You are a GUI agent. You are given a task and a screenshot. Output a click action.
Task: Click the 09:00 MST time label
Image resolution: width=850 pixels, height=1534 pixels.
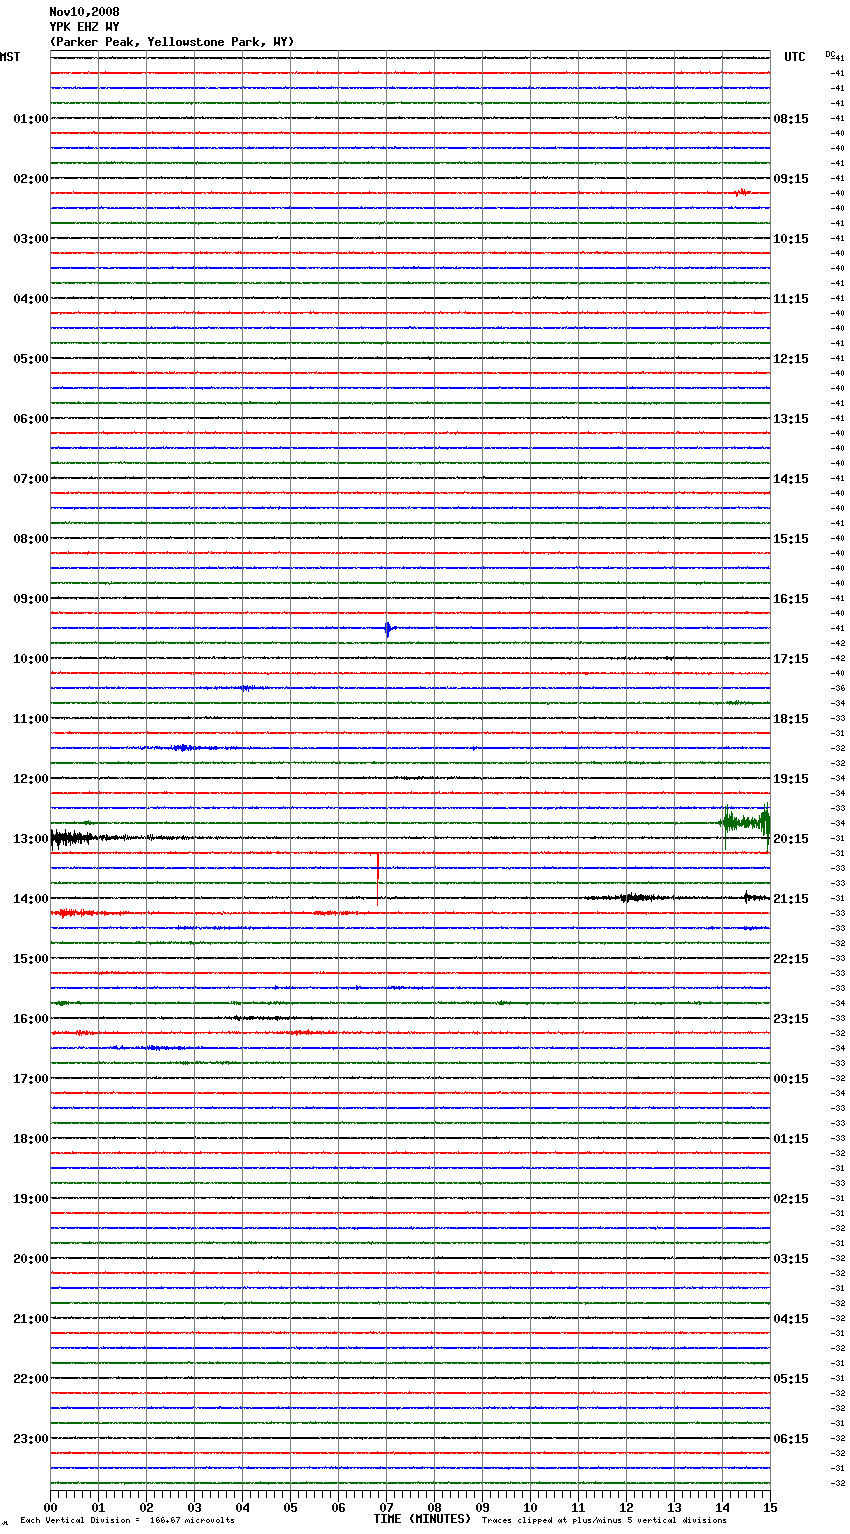click(x=31, y=599)
